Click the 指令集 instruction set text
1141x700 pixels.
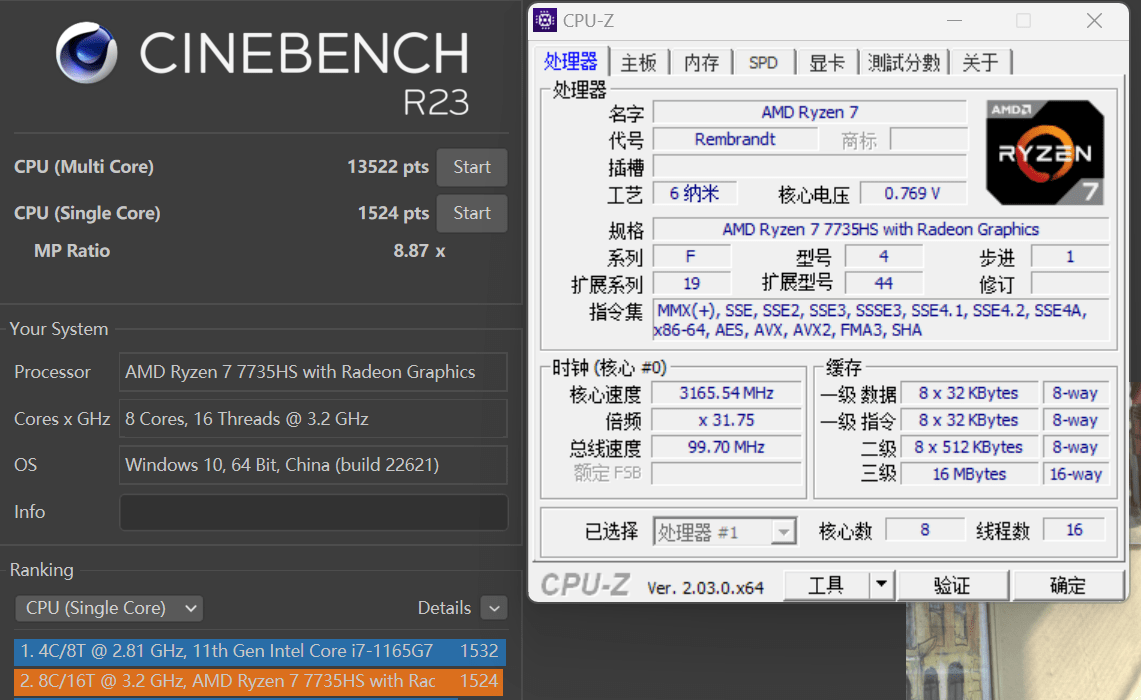[x=880, y=320]
